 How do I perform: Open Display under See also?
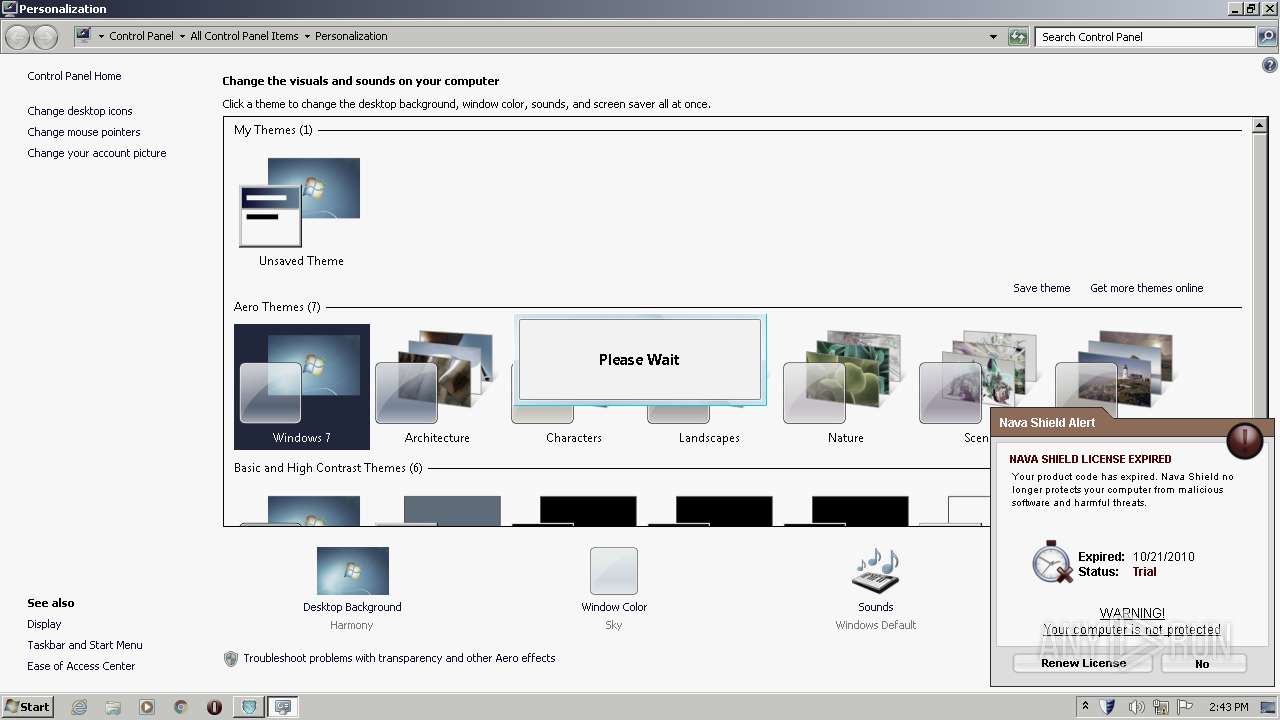click(44, 625)
